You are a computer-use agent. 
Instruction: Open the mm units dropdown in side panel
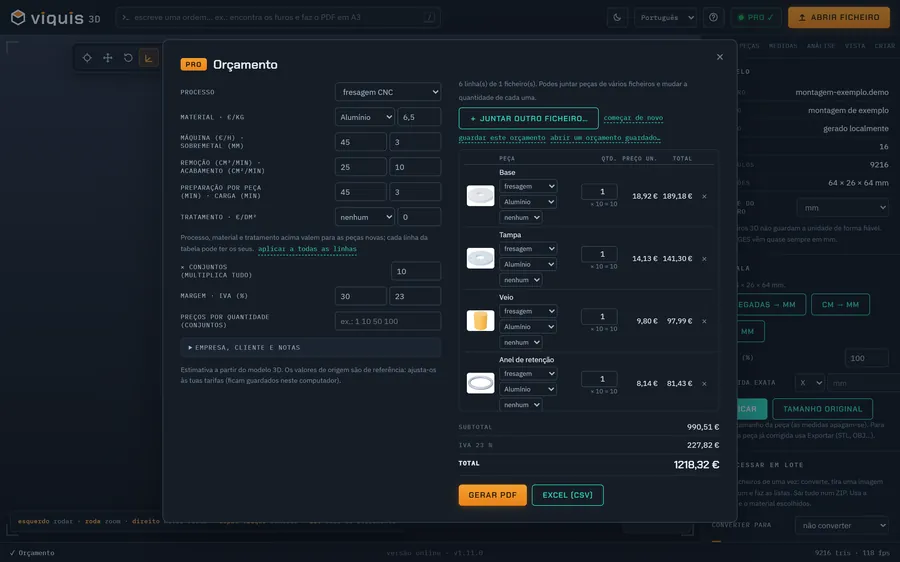pyautogui.click(x=843, y=208)
